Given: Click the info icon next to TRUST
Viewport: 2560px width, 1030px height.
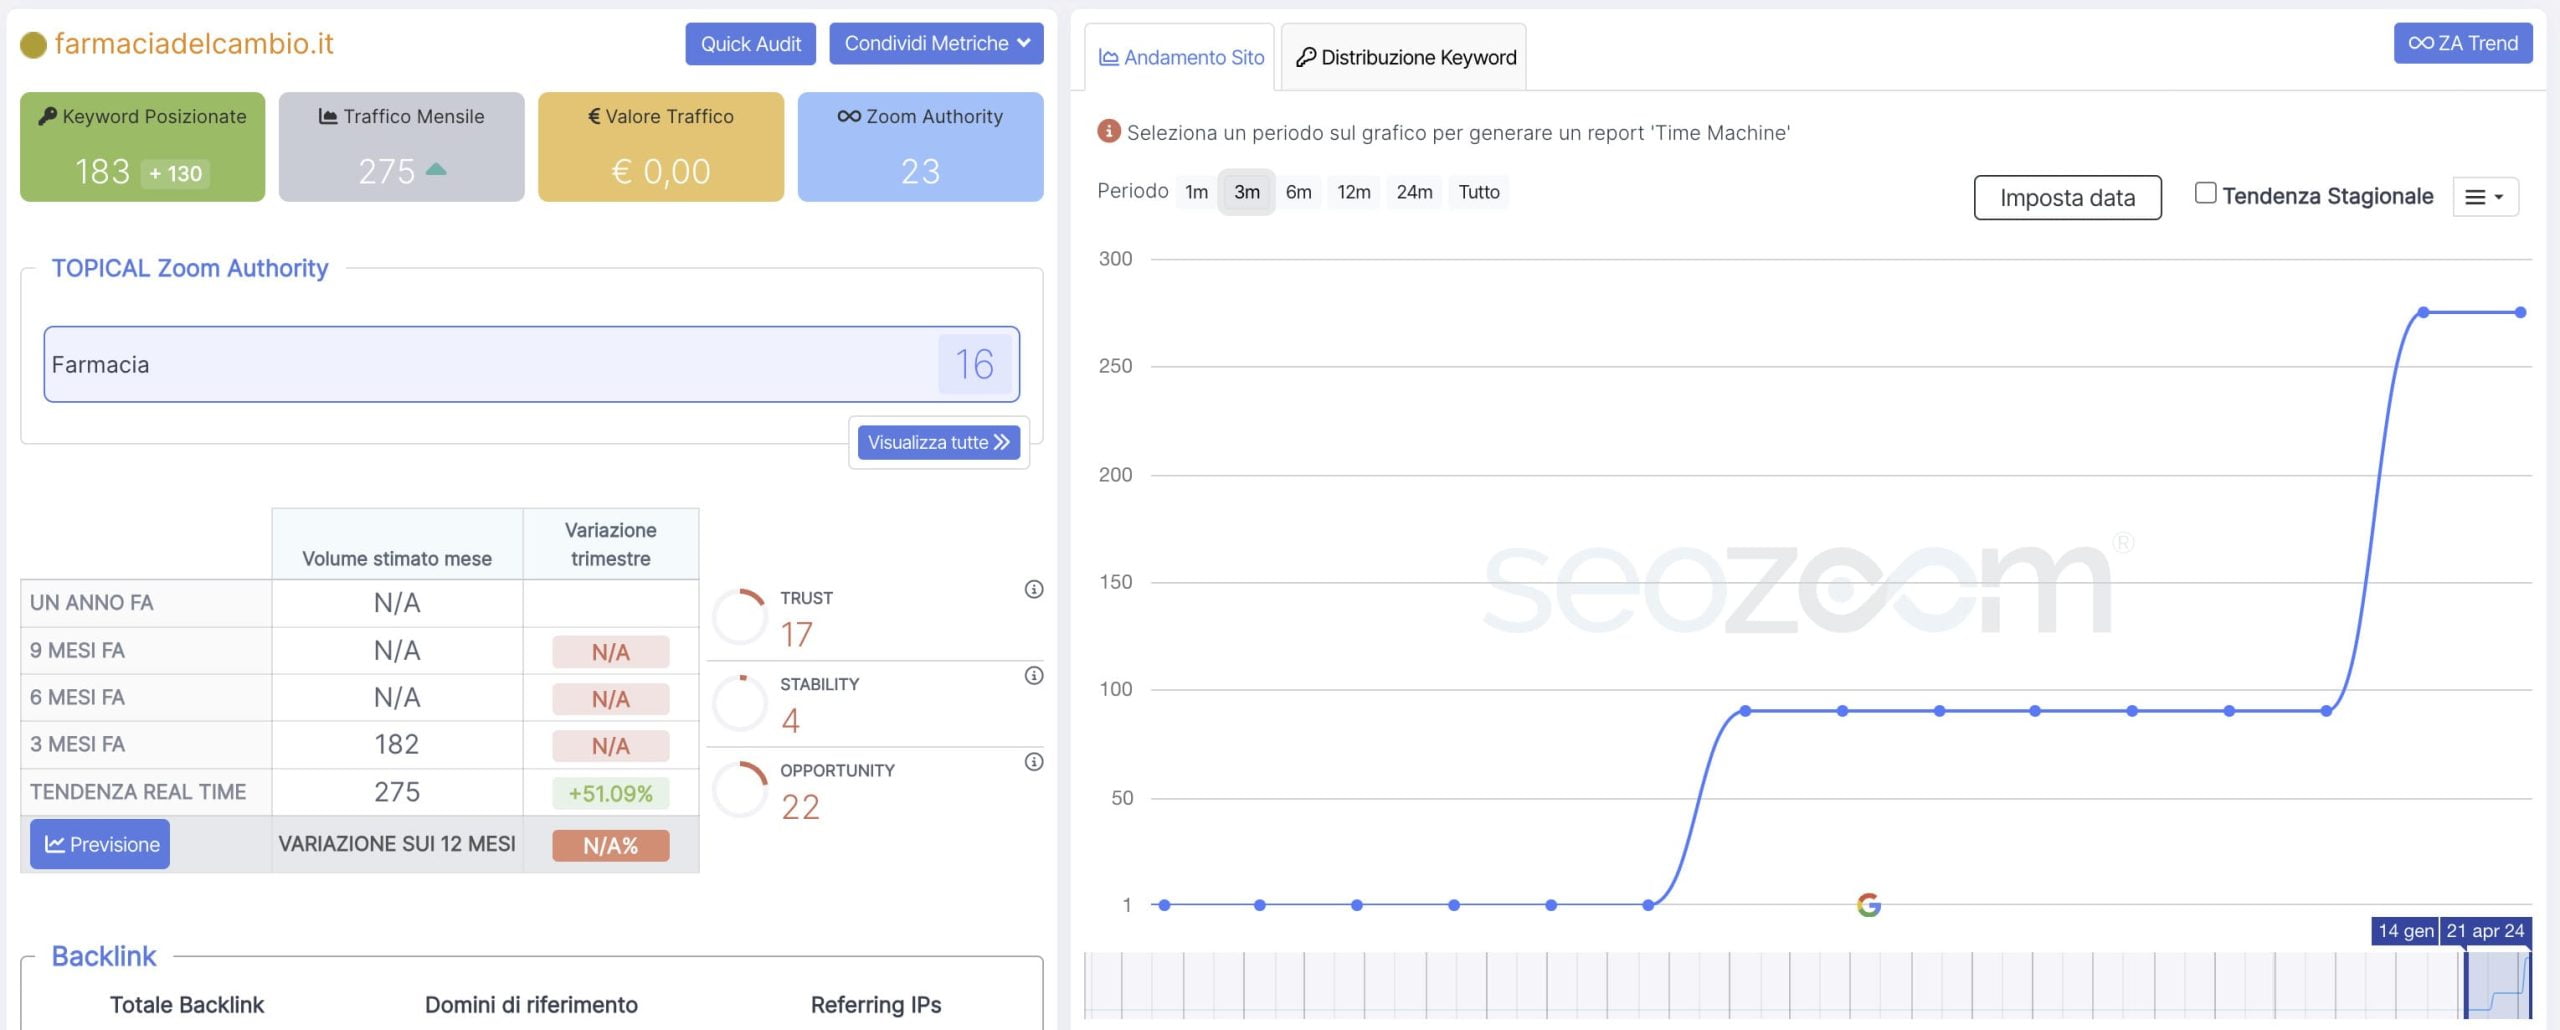Looking at the screenshot, I should [x=1034, y=590].
